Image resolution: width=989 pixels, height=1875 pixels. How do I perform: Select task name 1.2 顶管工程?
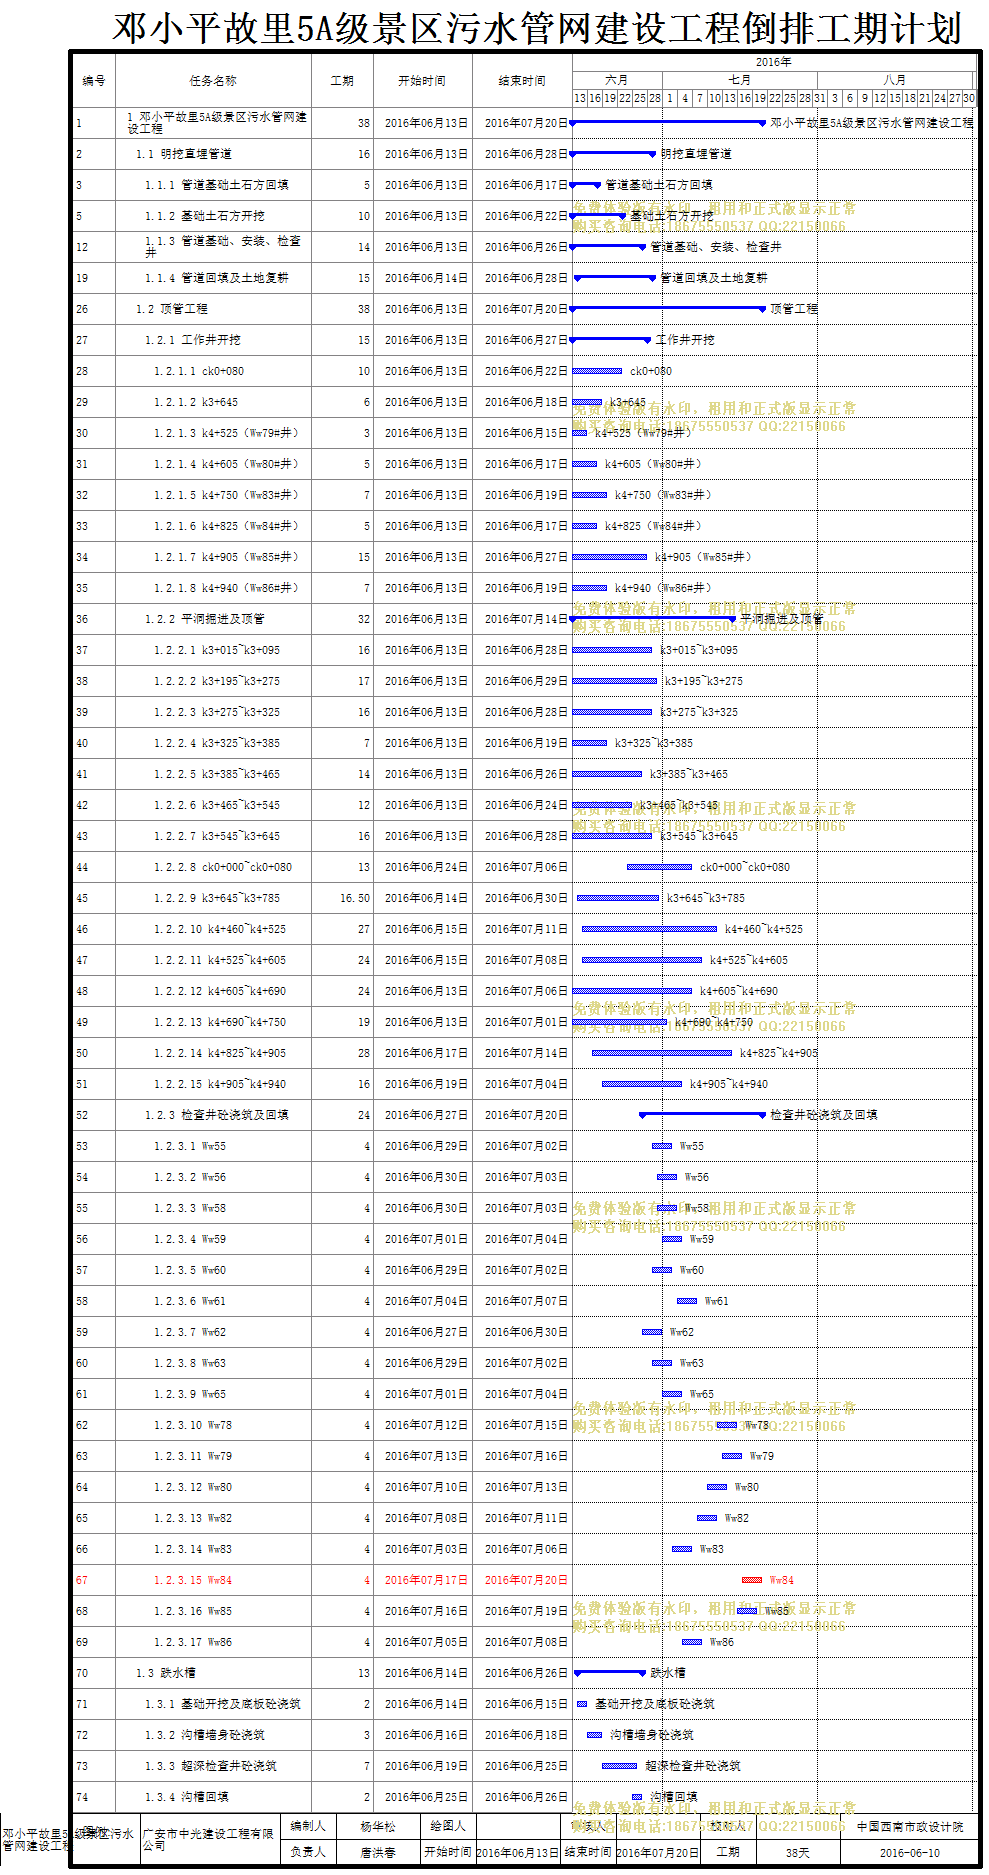(x=172, y=309)
